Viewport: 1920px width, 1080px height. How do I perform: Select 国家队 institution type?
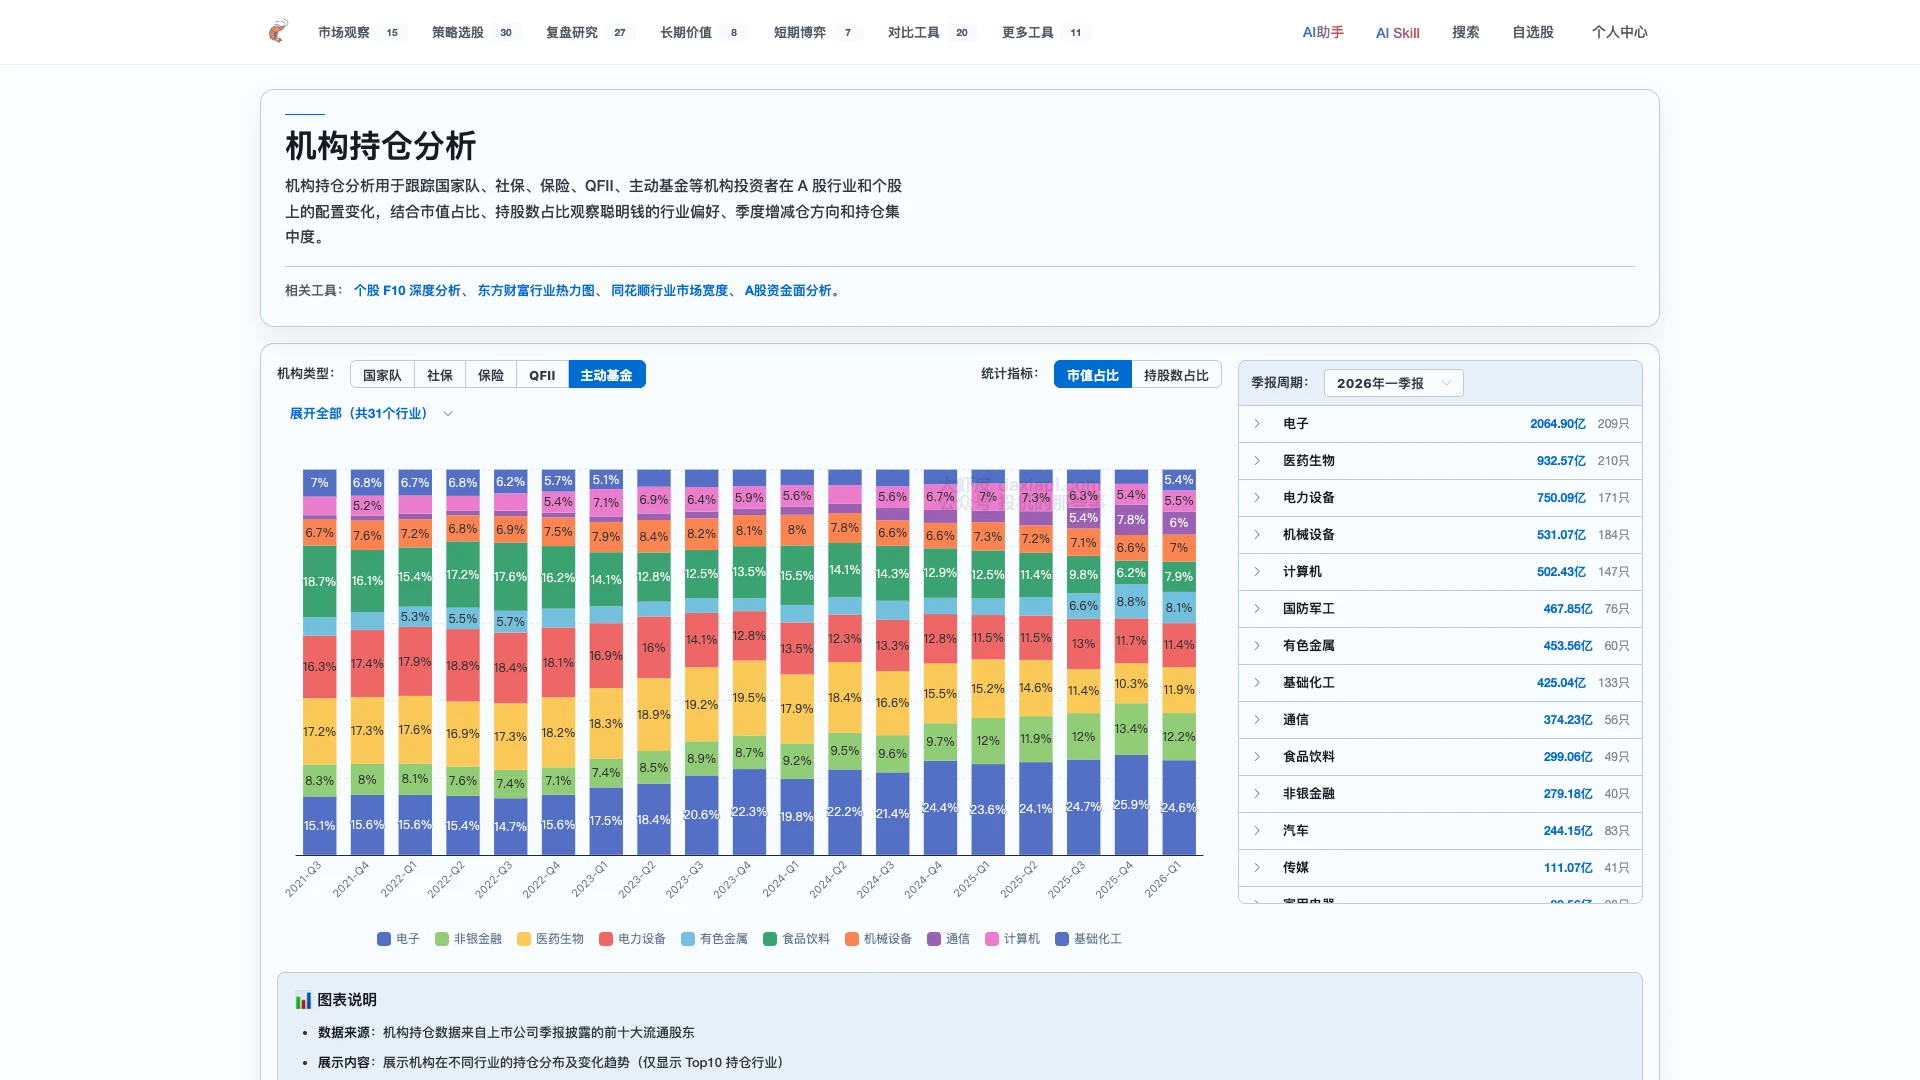[382, 375]
